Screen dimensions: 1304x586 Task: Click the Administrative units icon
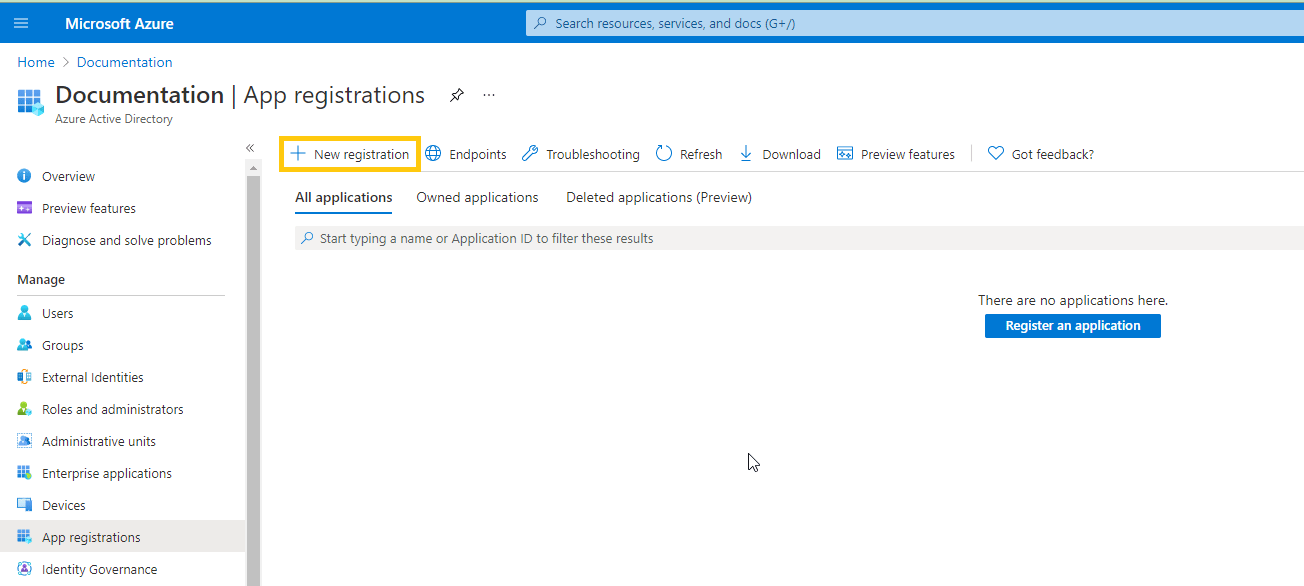pyautogui.click(x=25, y=441)
